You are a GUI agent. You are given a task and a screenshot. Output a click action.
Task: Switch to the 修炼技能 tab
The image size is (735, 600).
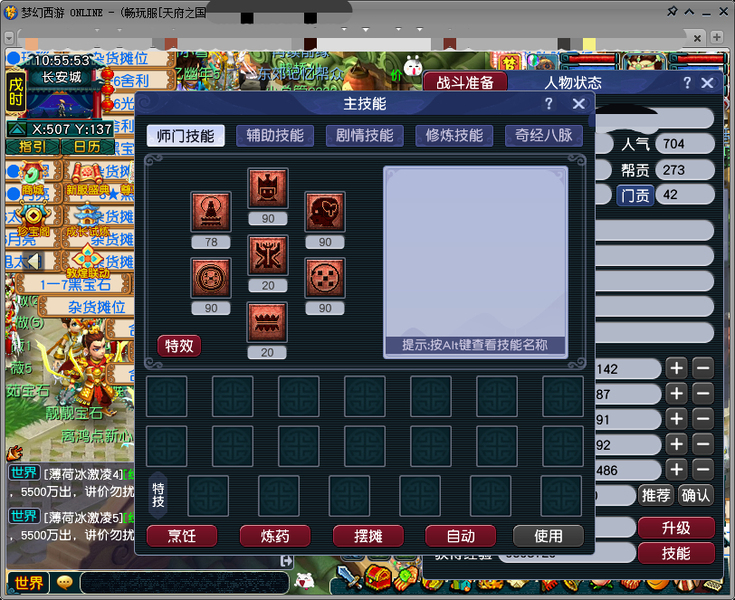(454, 136)
